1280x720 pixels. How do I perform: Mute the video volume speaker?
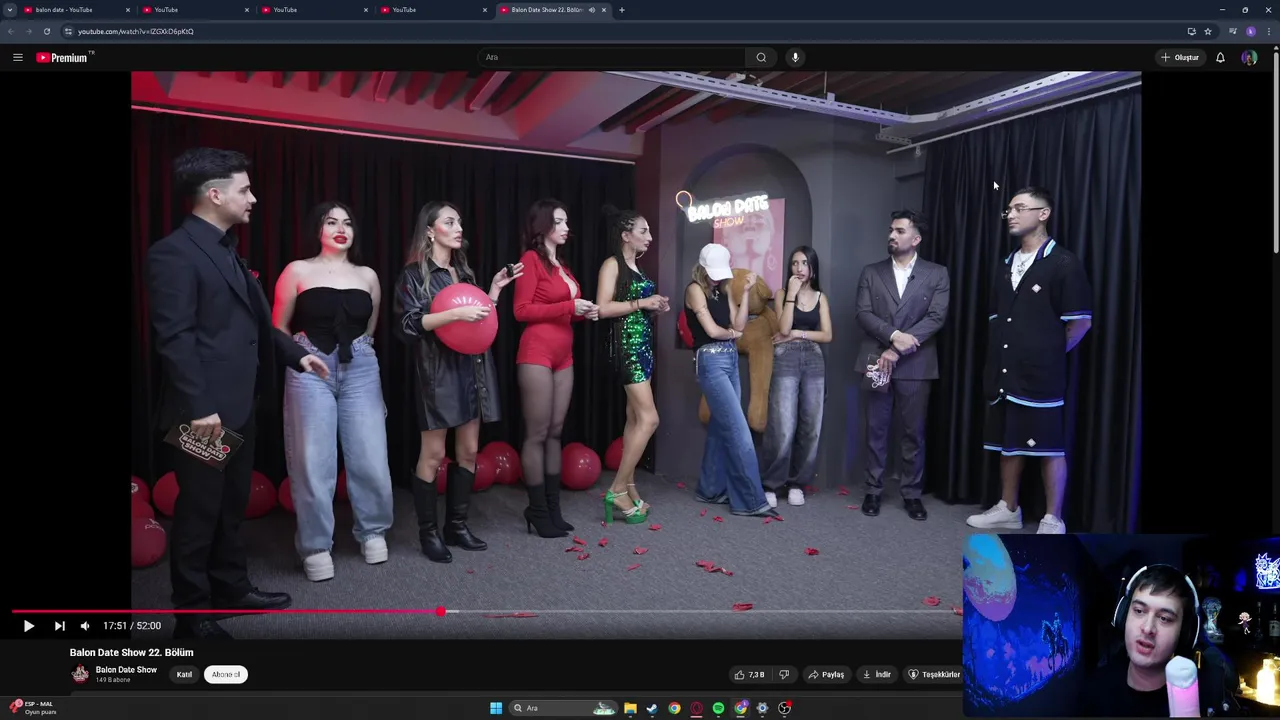85,626
